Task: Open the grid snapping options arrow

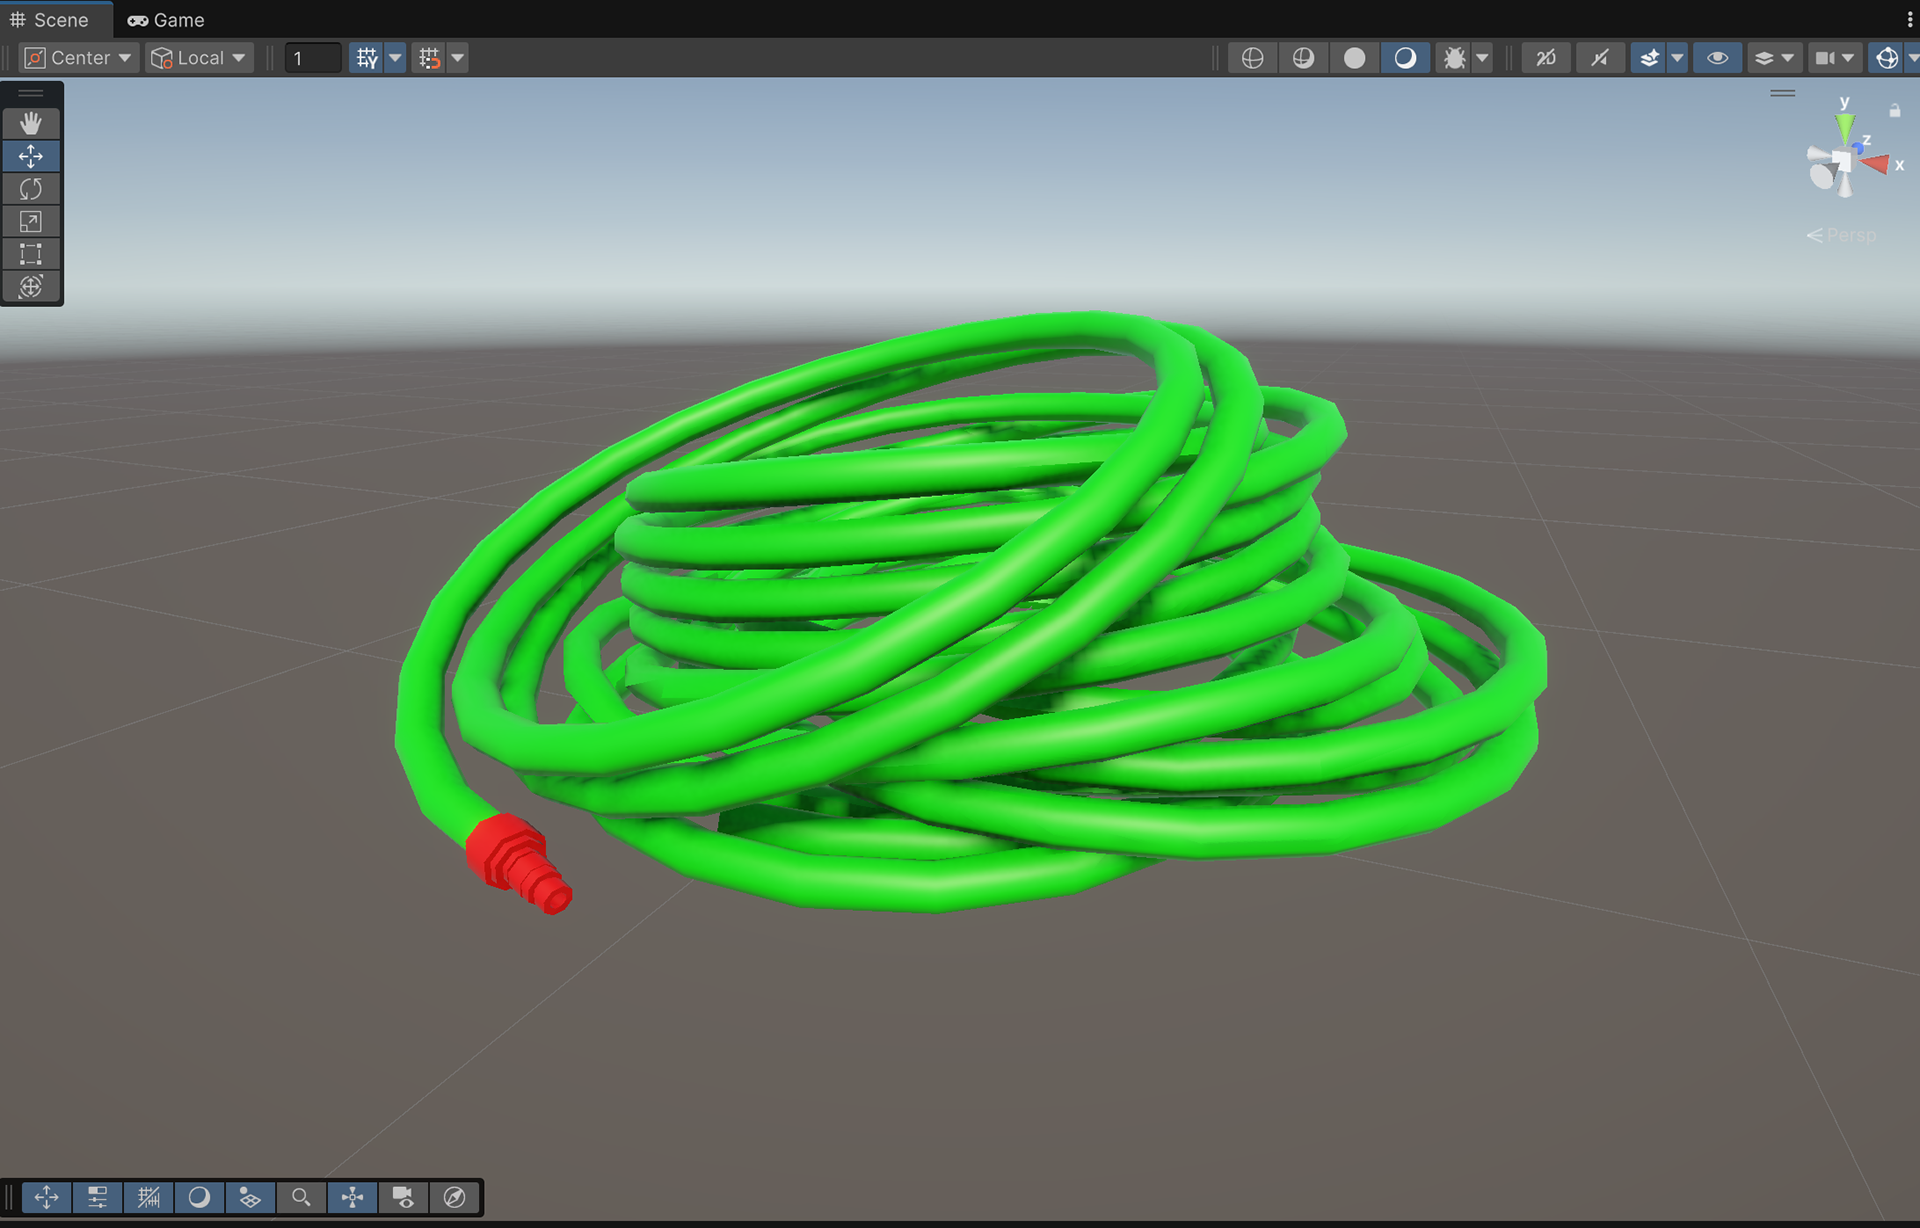Action: click(x=457, y=58)
